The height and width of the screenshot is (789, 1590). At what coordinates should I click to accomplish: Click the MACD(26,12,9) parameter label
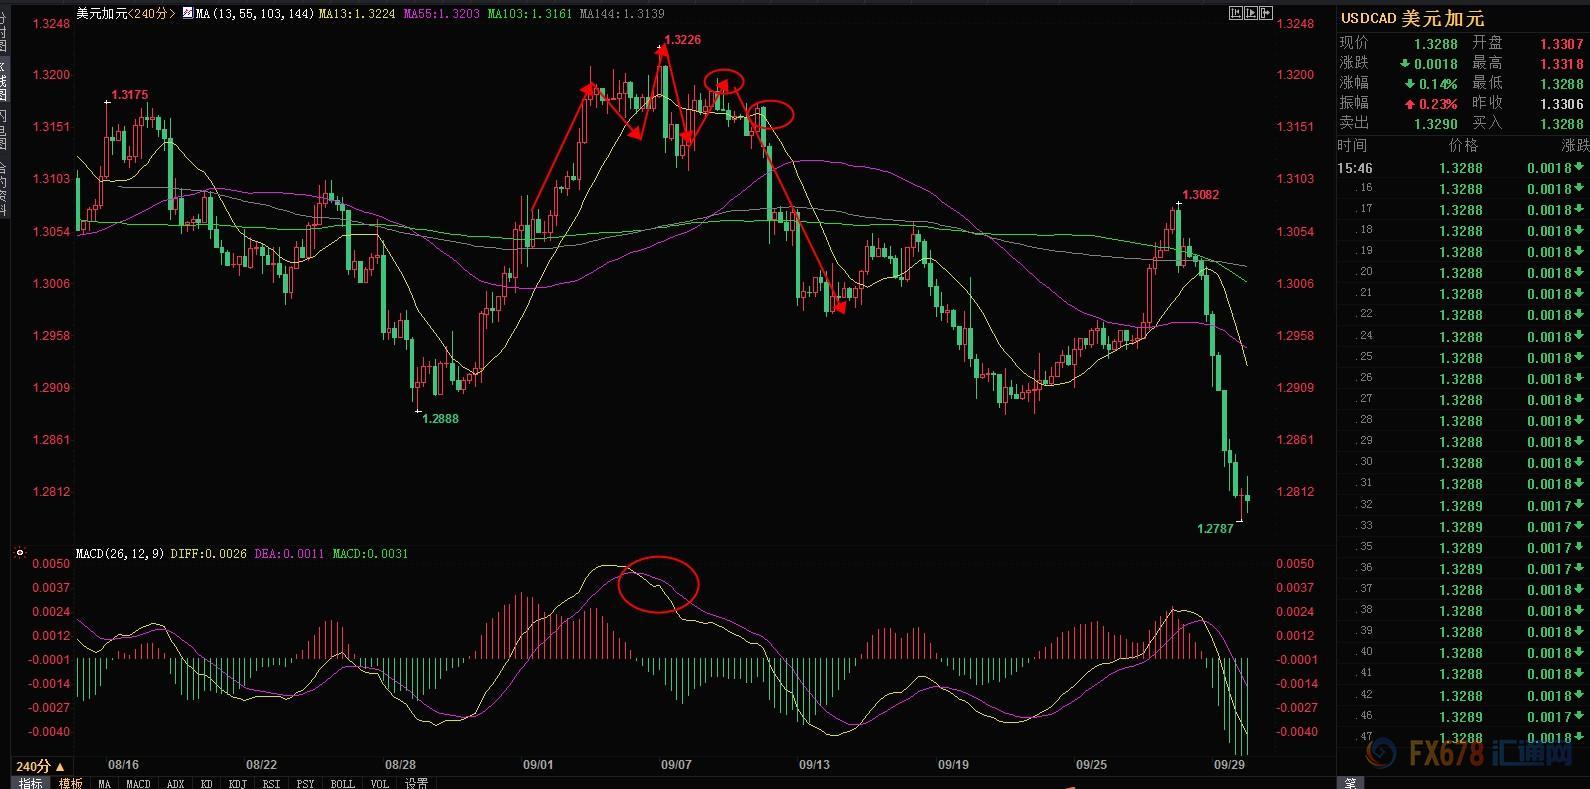[x=121, y=553]
